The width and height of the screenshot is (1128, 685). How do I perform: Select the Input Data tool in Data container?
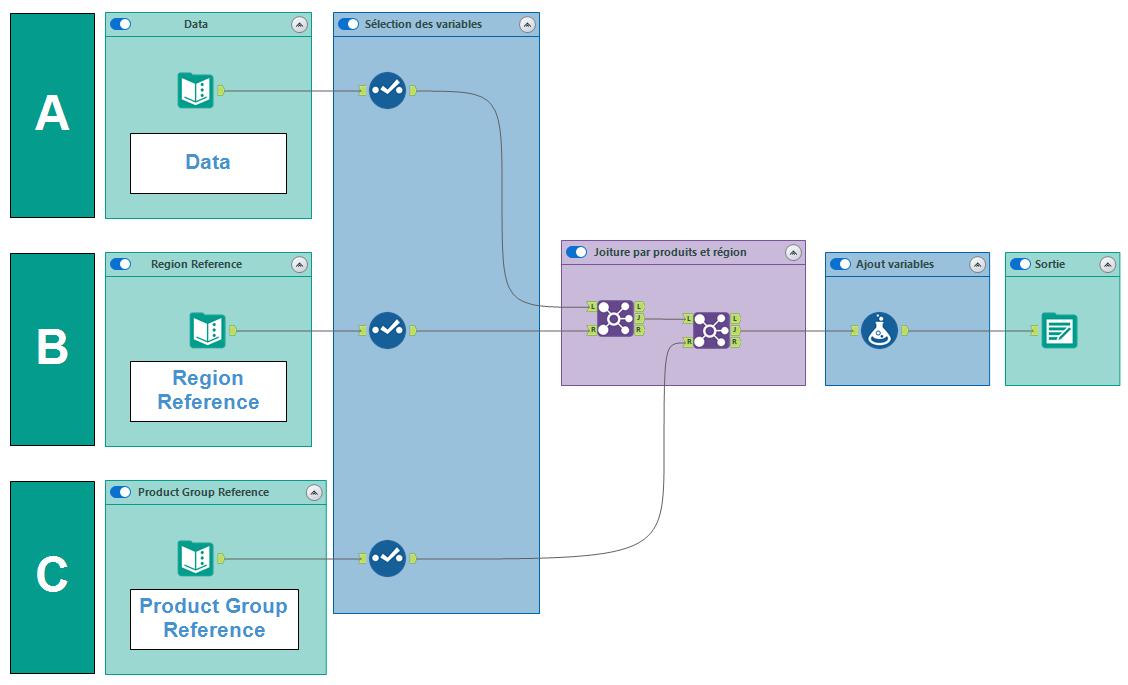[196, 91]
